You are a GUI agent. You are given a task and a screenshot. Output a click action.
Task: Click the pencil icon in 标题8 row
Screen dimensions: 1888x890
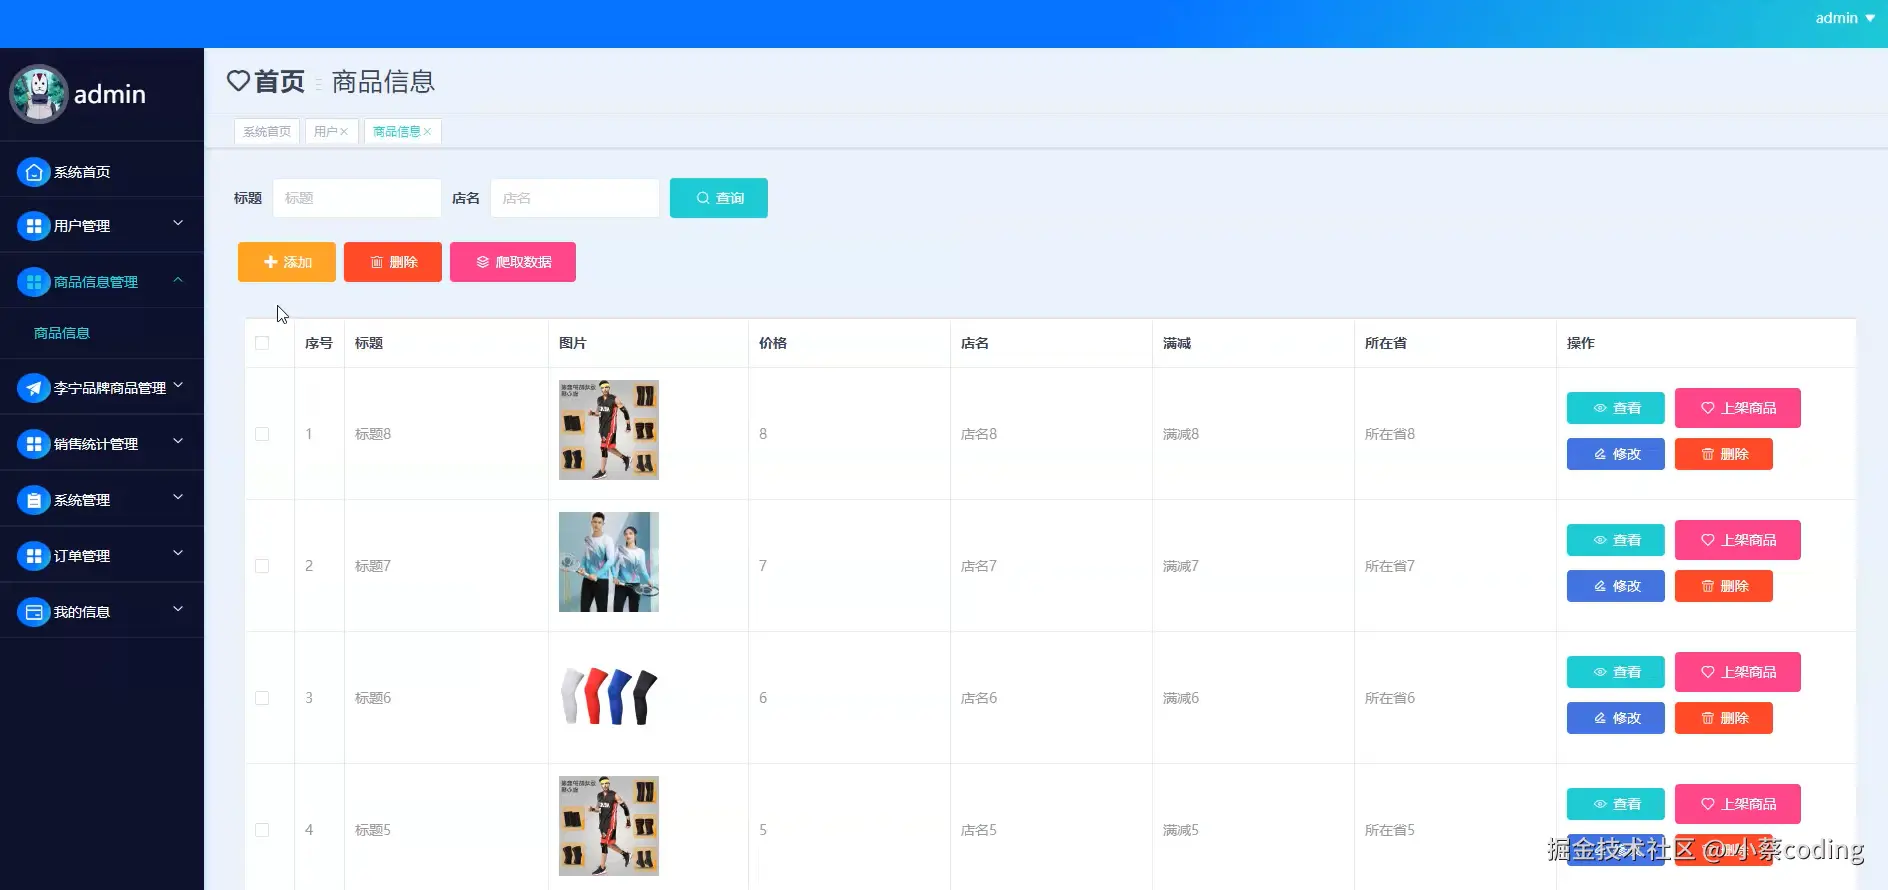point(1600,454)
